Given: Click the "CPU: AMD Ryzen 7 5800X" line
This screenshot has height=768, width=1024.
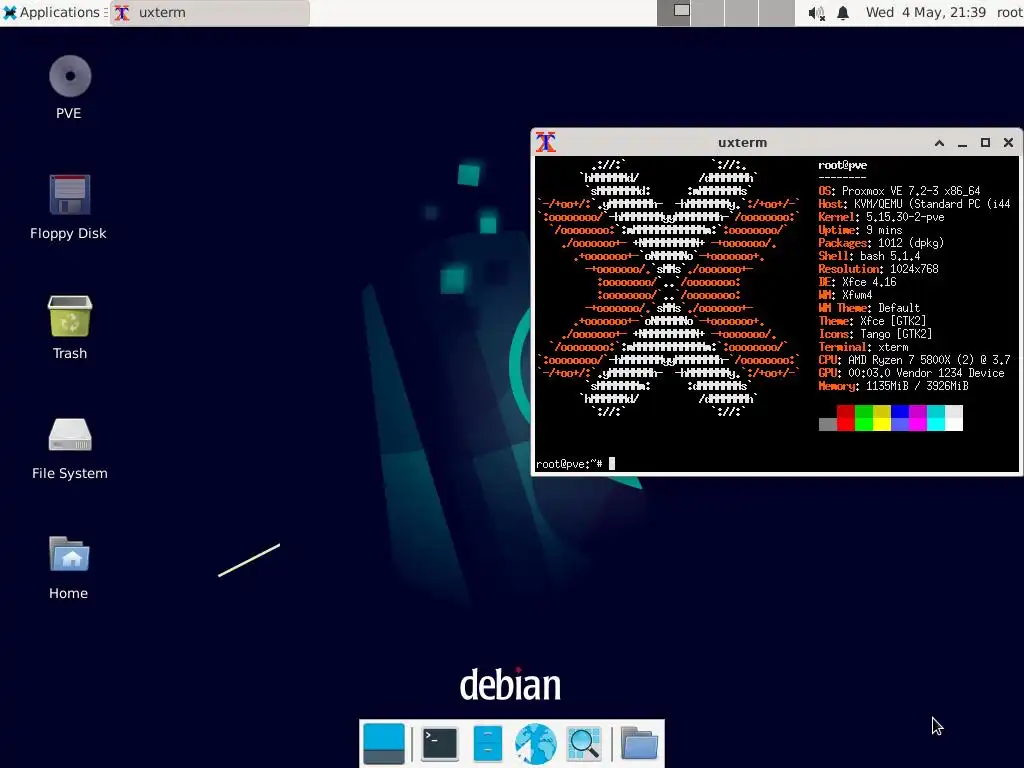Looking at the screenshot, I should [x=914, y=360].
